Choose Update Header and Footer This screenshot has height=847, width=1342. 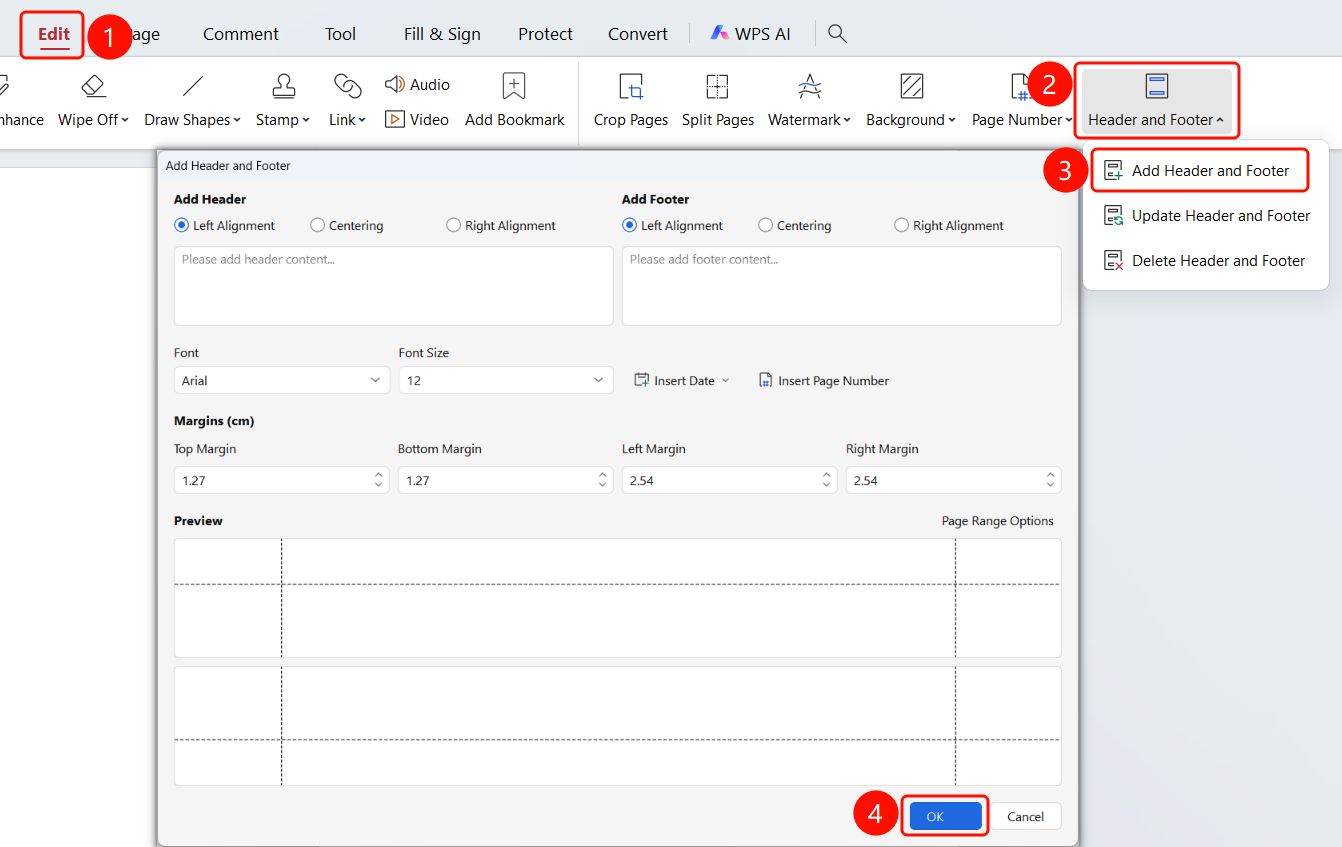tap(1206, 216)
